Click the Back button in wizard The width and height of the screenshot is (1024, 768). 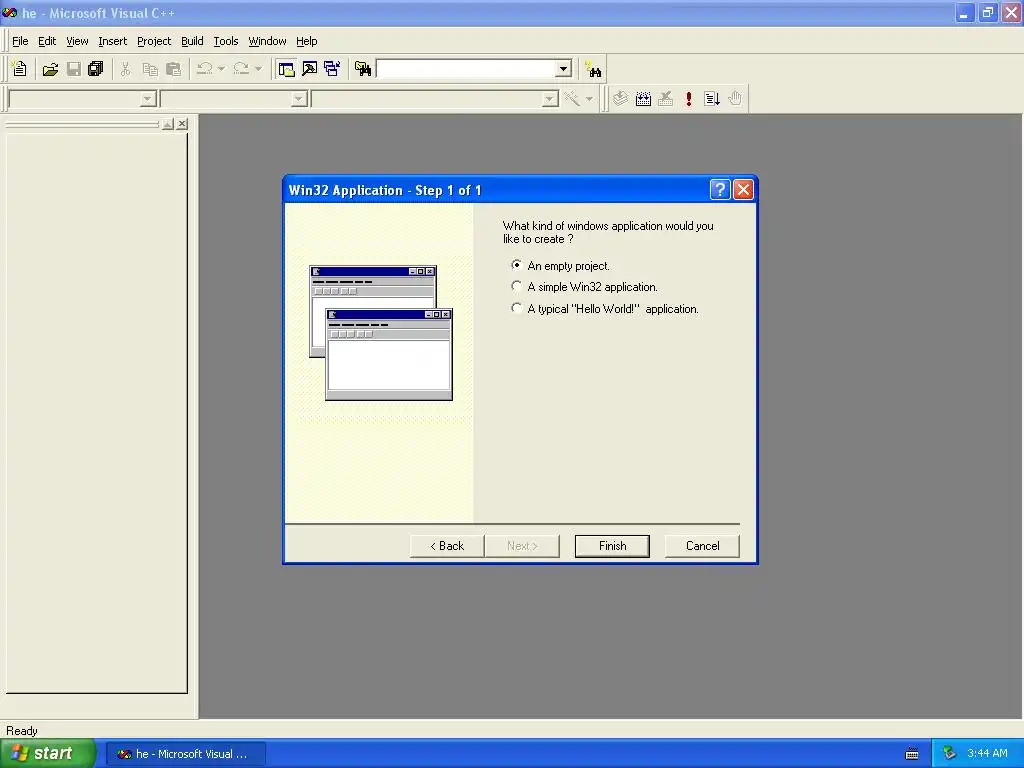447,546
